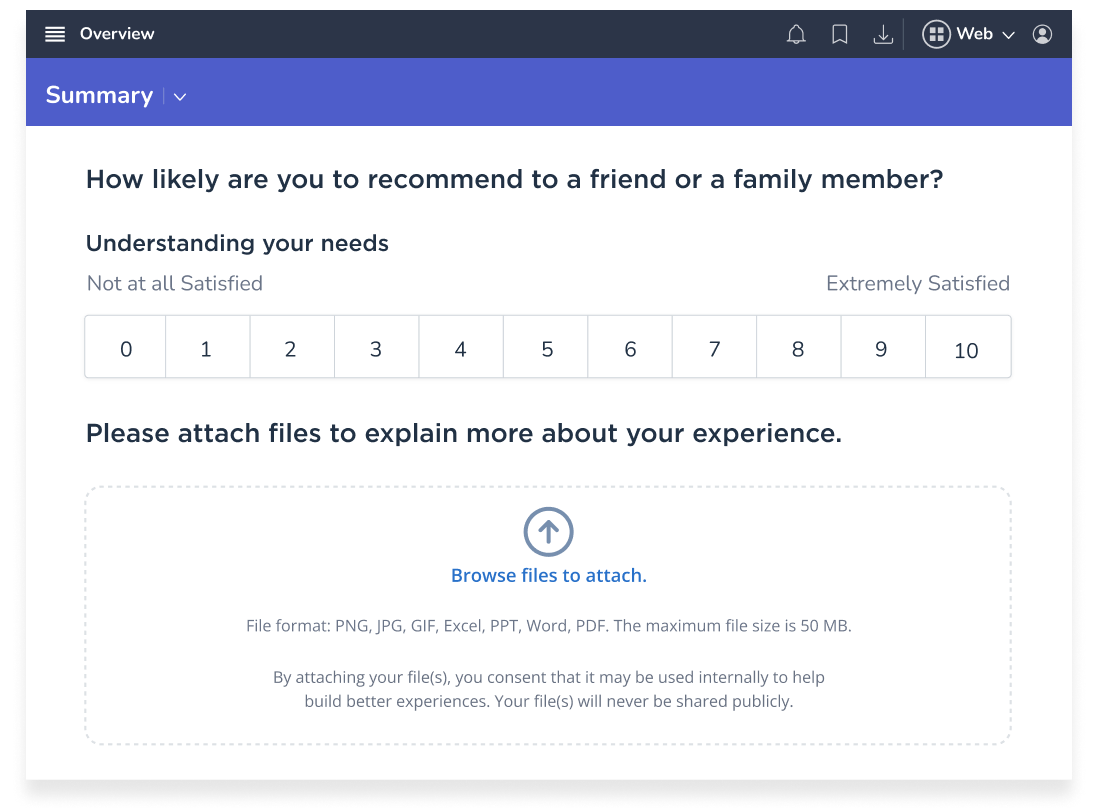Click the Please attach files heading
This screenshot has height=808, width=1104.
(x=463, y=434)
